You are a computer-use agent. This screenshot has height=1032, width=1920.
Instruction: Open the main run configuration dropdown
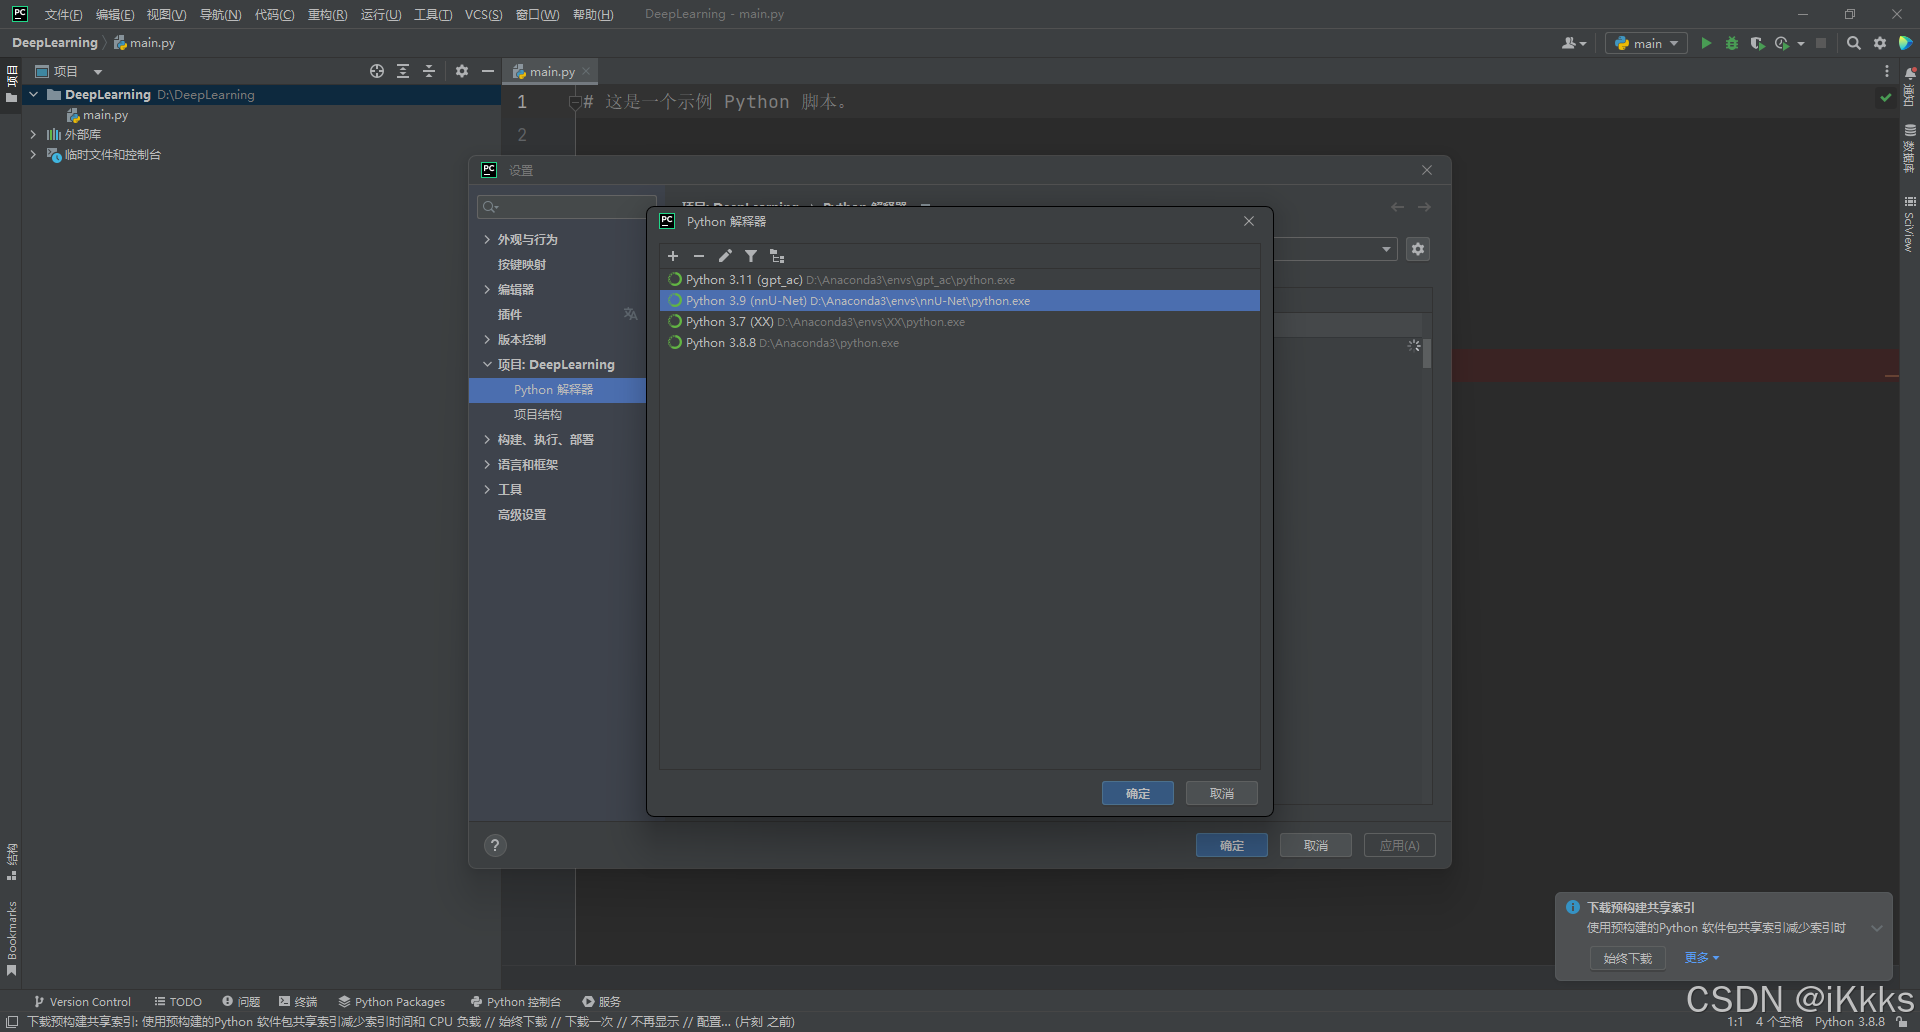coord(1647,43)
